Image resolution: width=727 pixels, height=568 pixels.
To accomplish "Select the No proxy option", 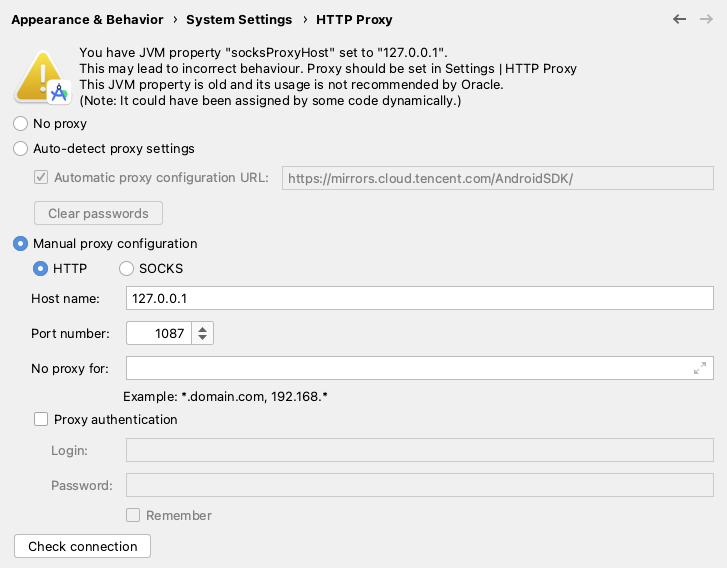I will pos(20,124).
